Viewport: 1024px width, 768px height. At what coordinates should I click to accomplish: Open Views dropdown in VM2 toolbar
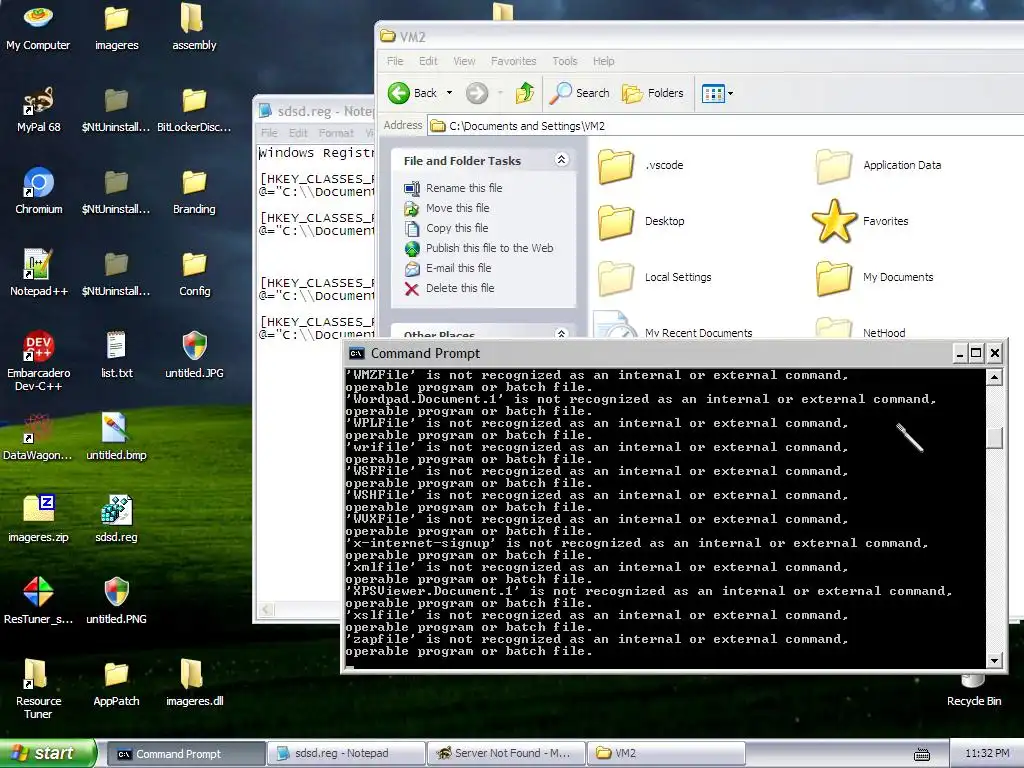[x=717, y=93]
